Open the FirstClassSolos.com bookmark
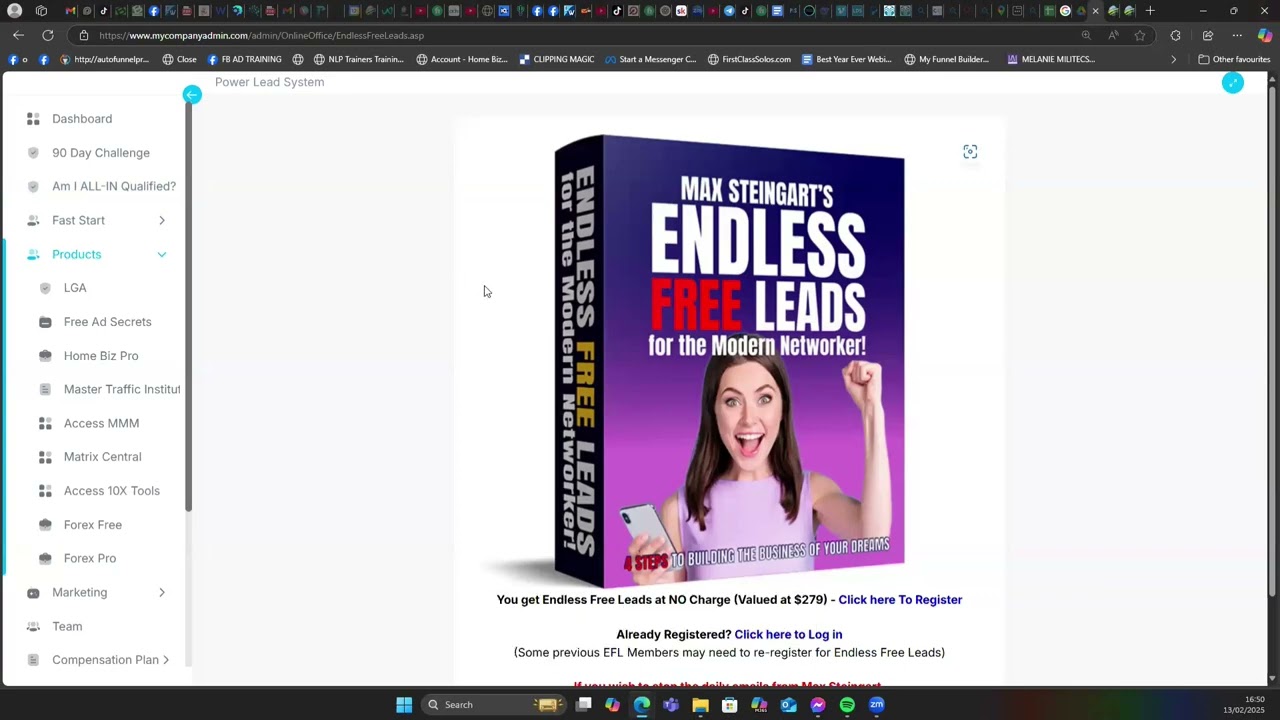Viewport: 1280px width, 720px height. [x=749, y=59]
